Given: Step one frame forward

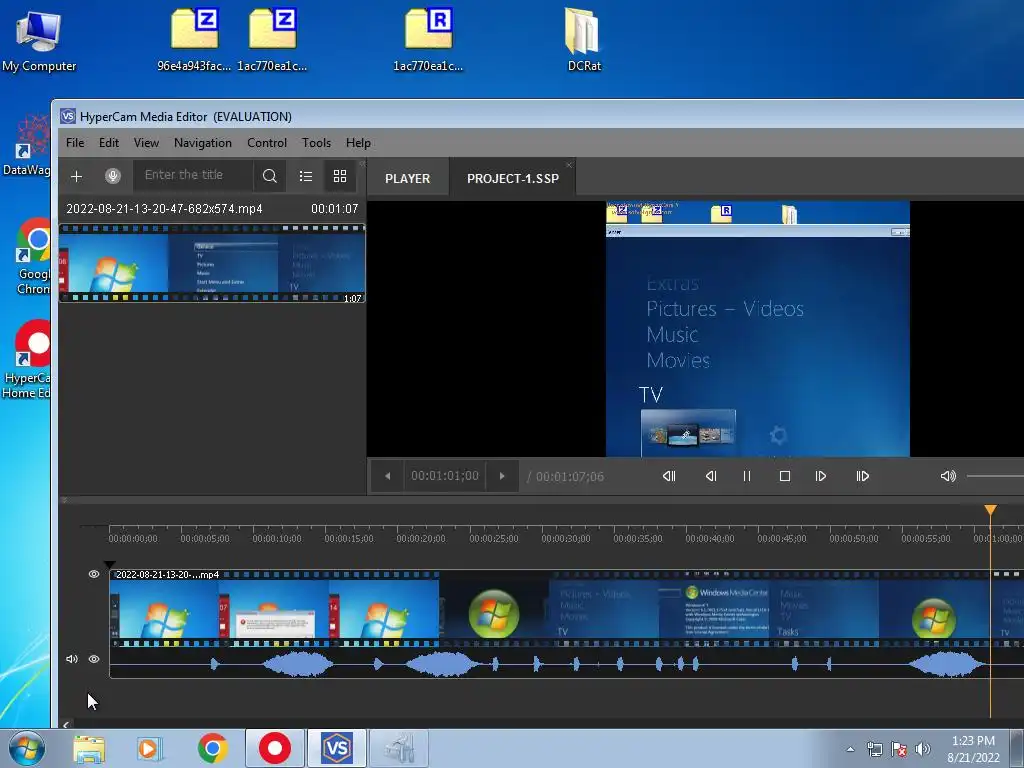Looking at the screenshot, I should point(821,476).
